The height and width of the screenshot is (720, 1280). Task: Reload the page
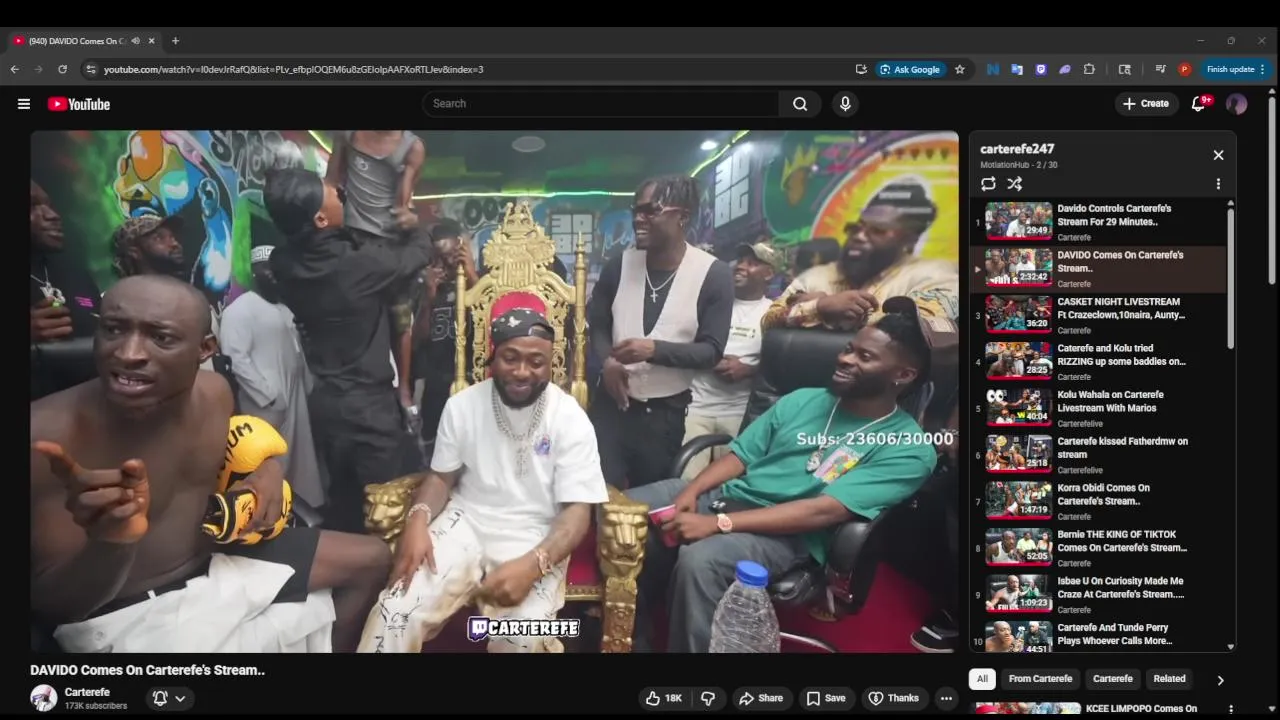point(62,69)
